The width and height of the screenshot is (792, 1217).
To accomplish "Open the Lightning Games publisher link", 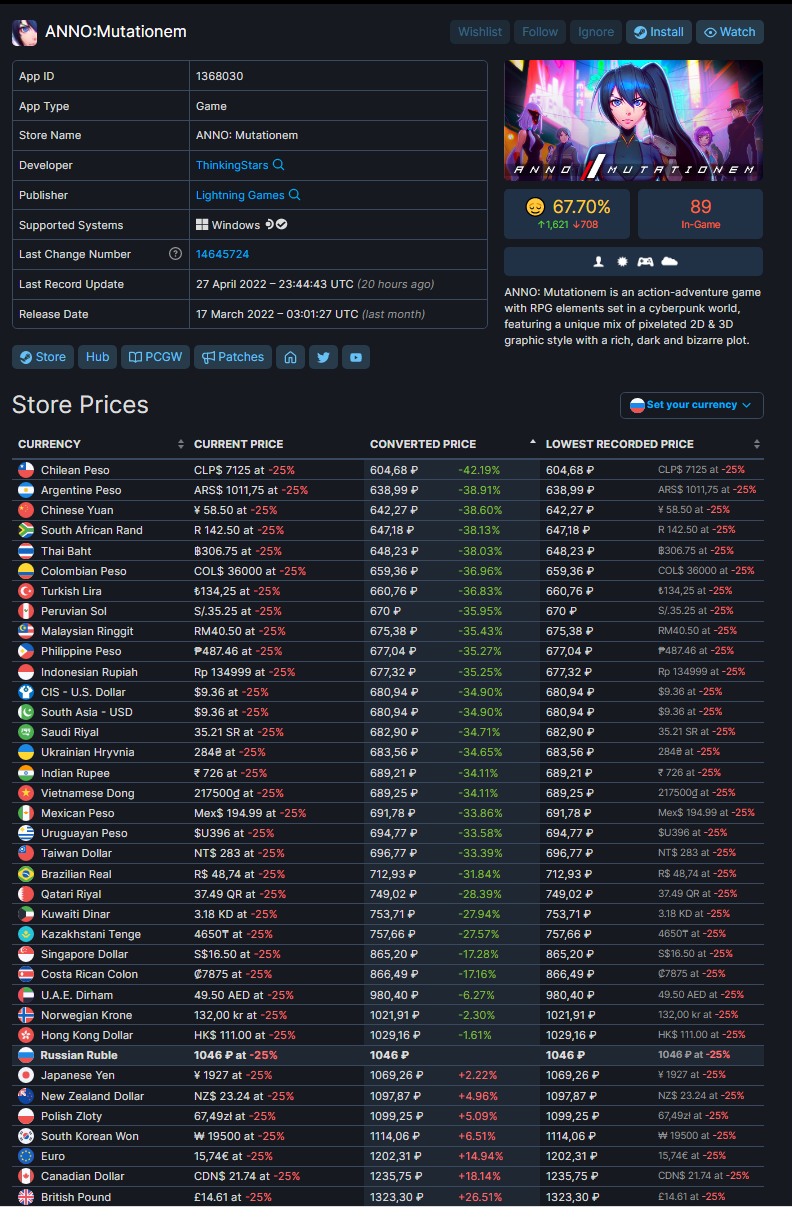I will [240, 195].
